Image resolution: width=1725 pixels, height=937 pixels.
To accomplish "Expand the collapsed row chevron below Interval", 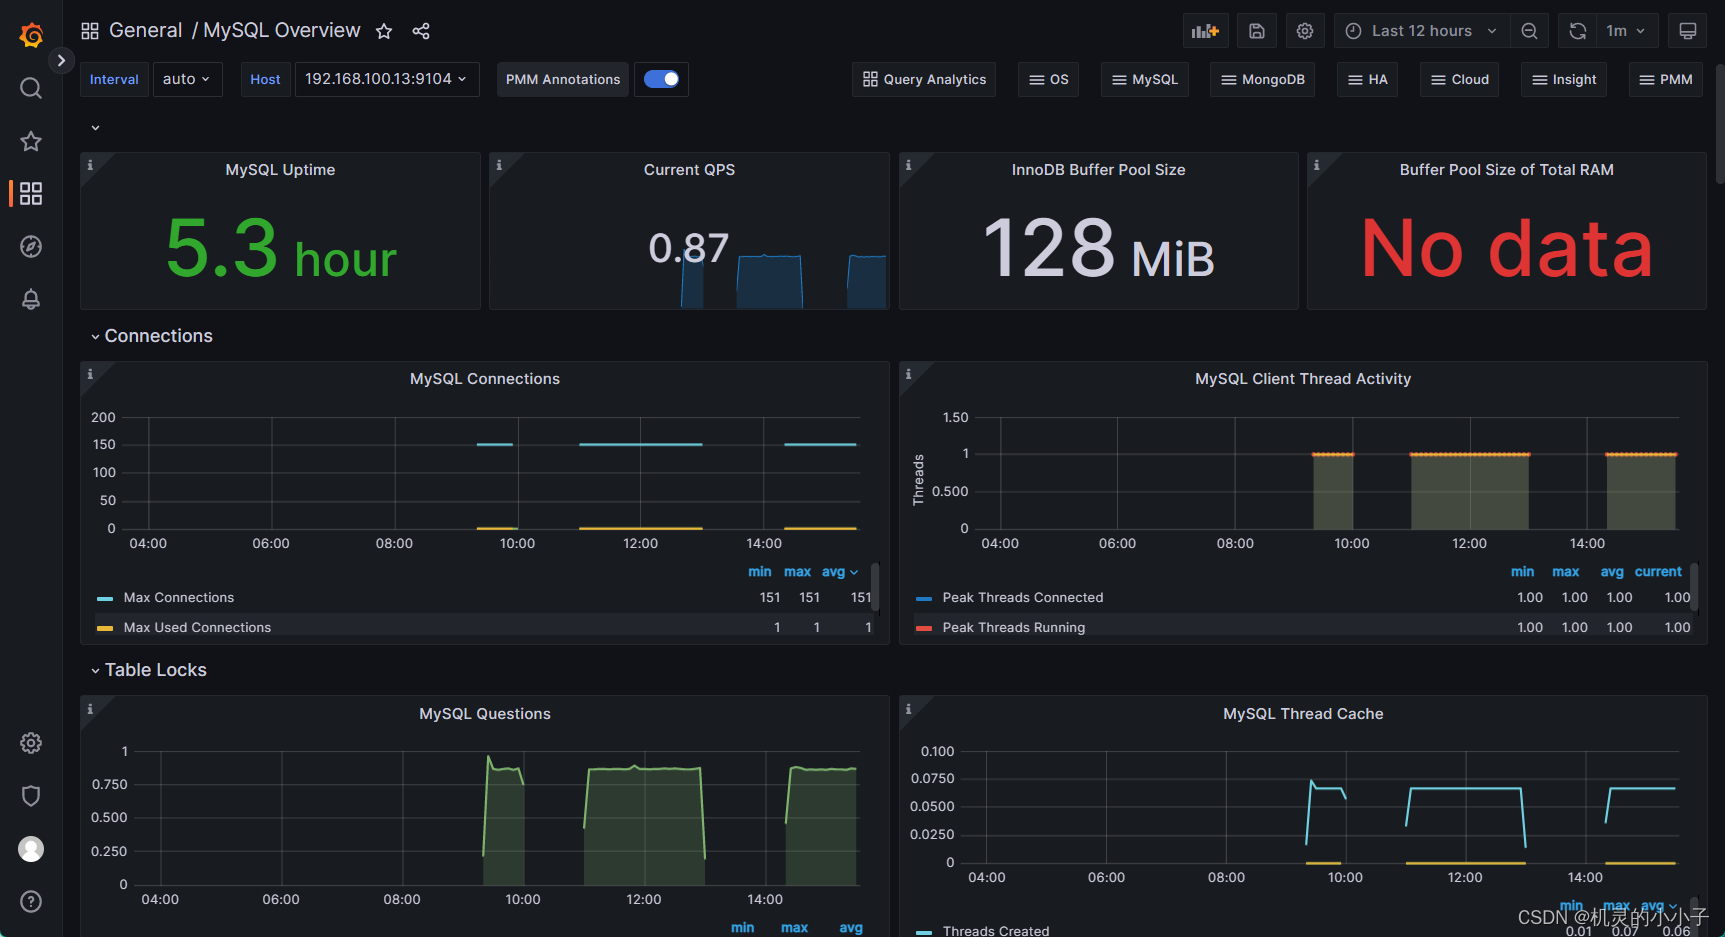I will coord(95,128).
